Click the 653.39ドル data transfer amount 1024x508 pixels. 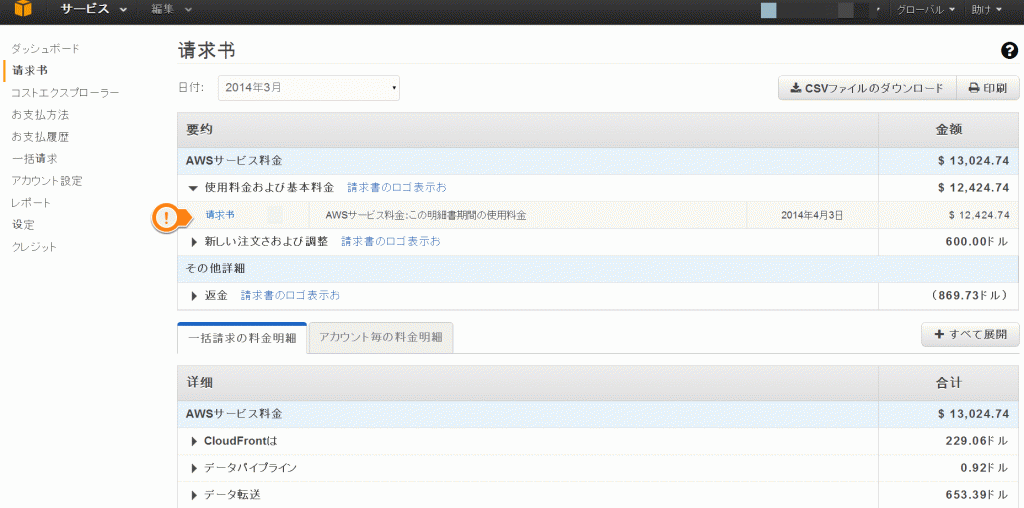[x=978, y=495]
